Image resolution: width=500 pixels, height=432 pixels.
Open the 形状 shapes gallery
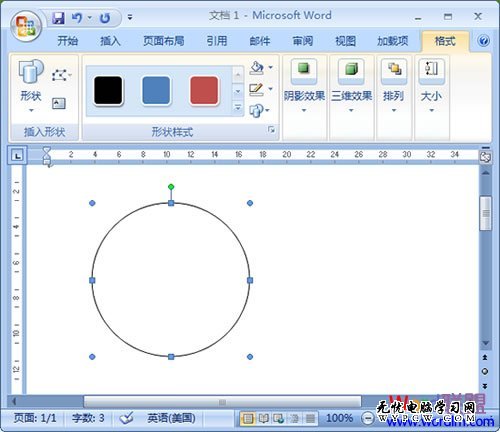point(31,86)
